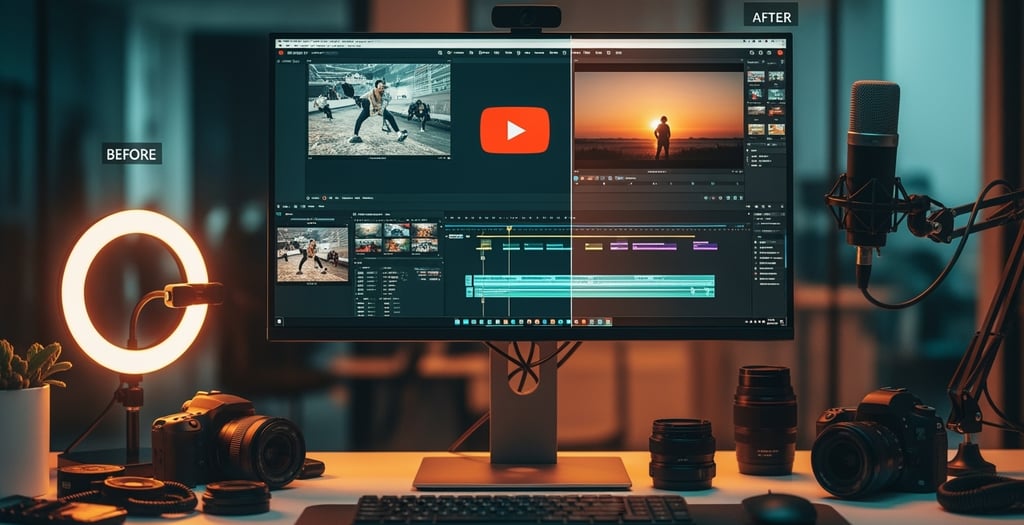Select the lower cyan audio waveform track
This screenshot has width=1024, height=525.
(x=593, y=292)
